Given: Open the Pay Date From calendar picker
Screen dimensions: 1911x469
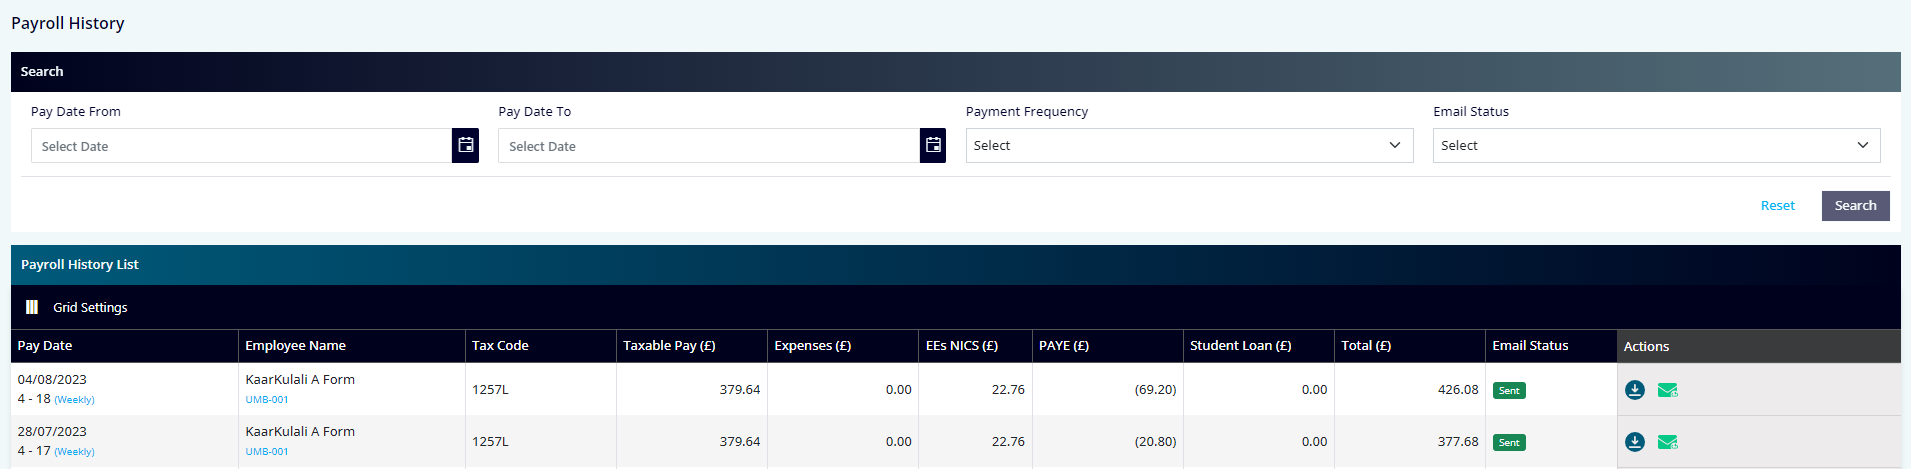Looking at the screenshot, I should coord(465,145).
